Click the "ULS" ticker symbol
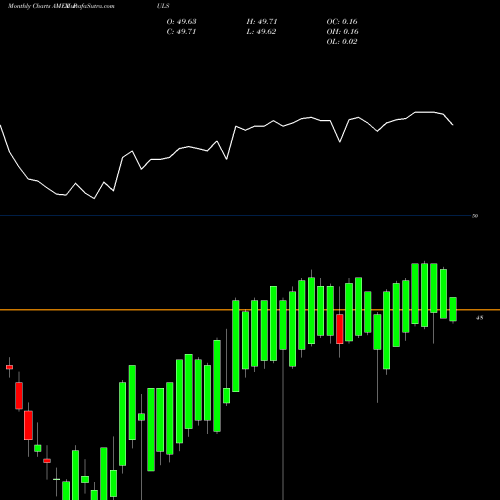Image resolution: width=500 pixels, height=500 pixels. (x=163, y=6)
